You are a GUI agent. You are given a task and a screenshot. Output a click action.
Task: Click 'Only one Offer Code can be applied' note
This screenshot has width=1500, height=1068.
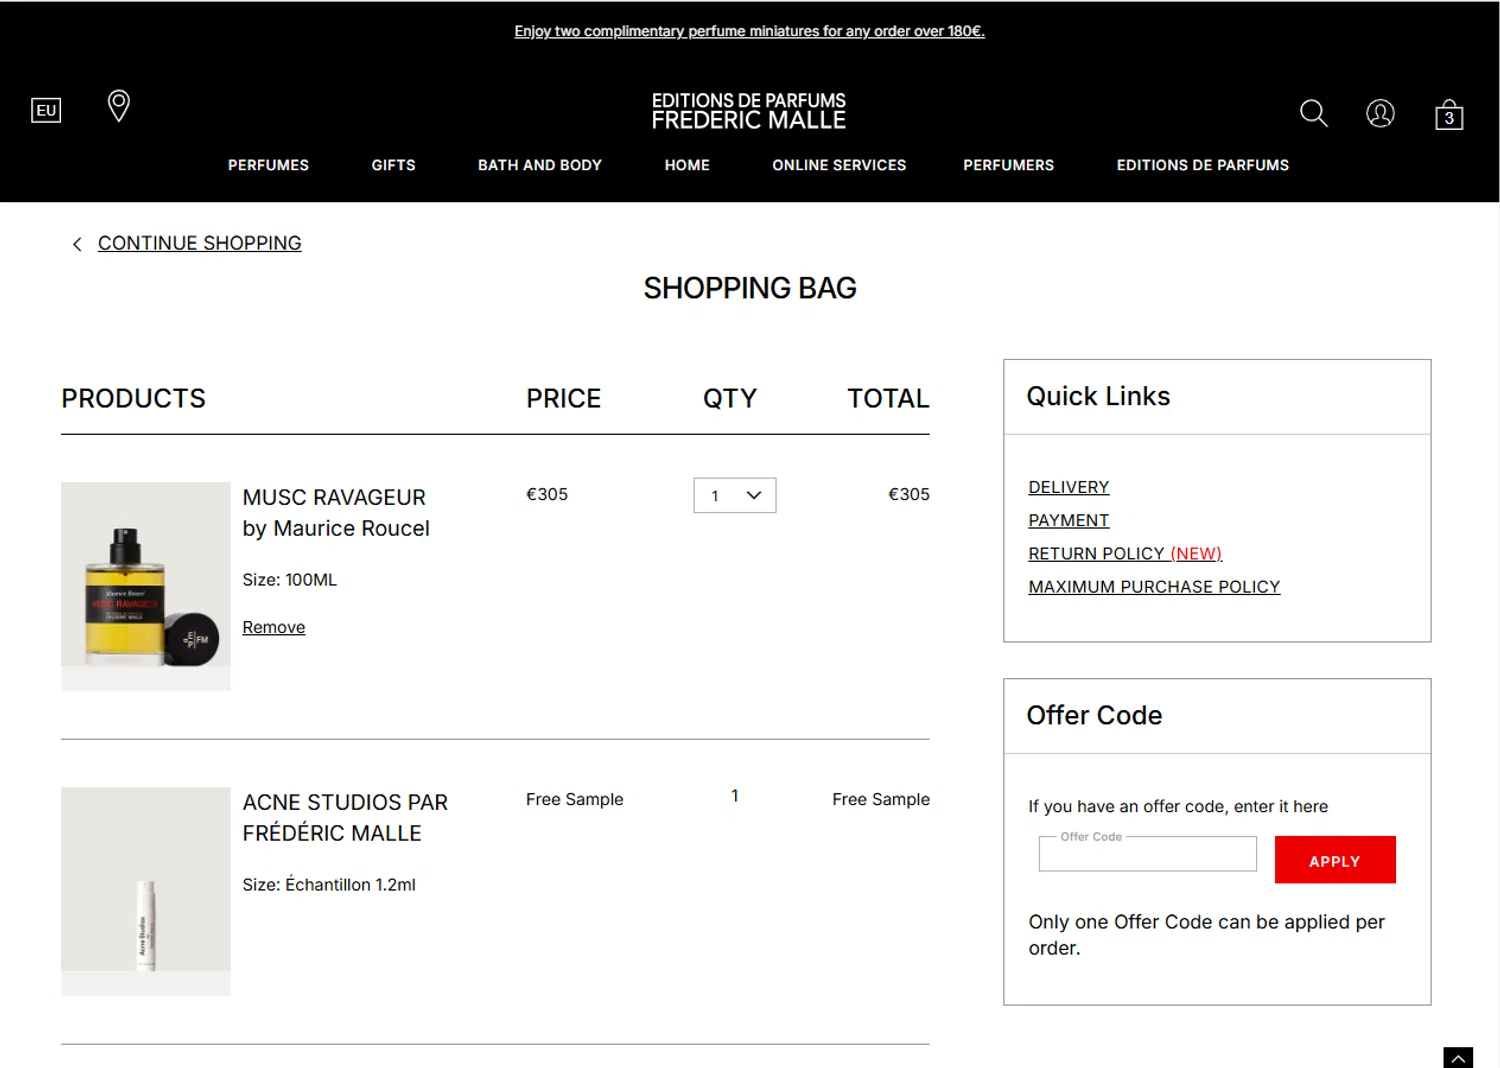1206,935
